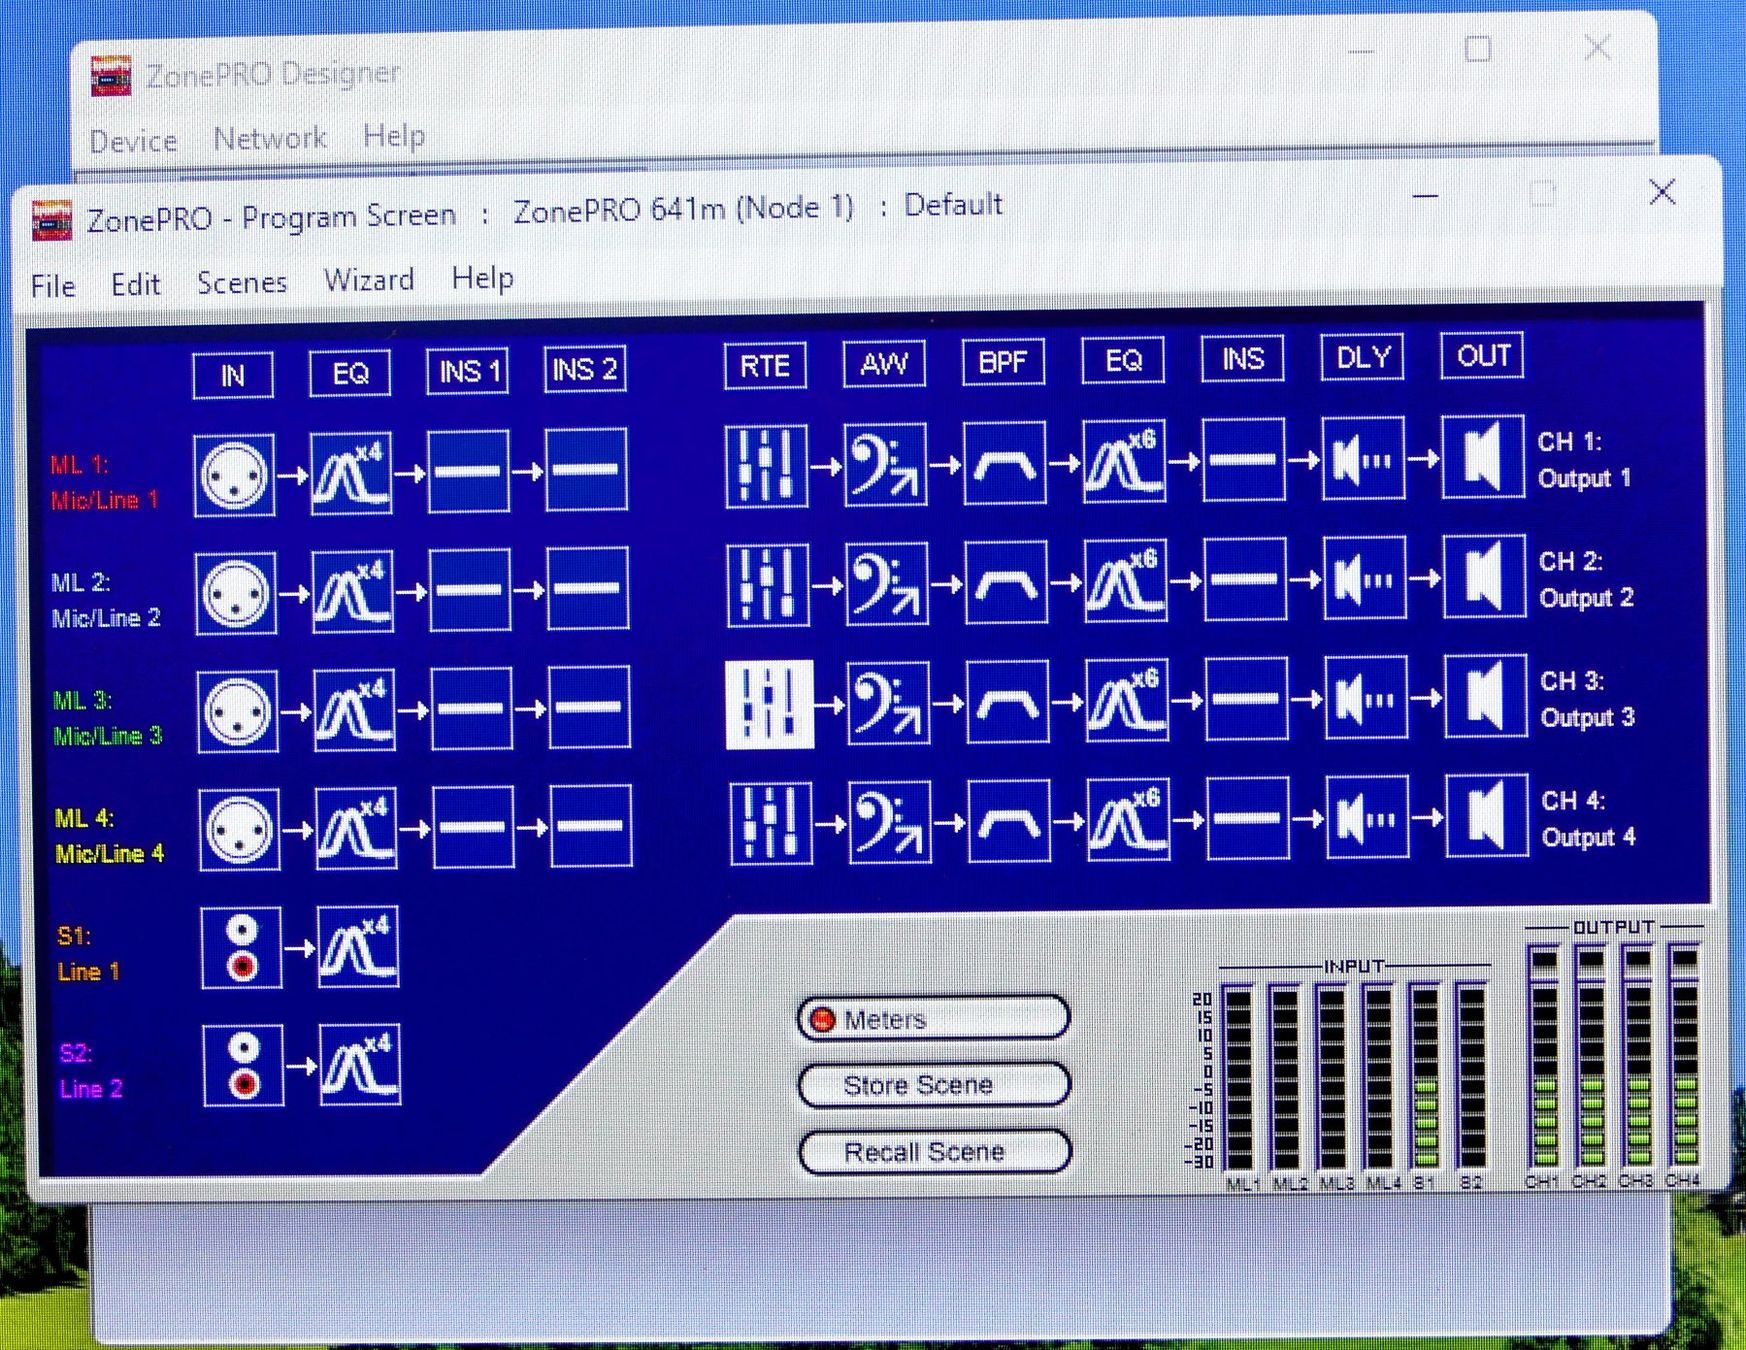
Task: Open the CH 1 bandpass filter block
Action: click(x=1004, y=463)
